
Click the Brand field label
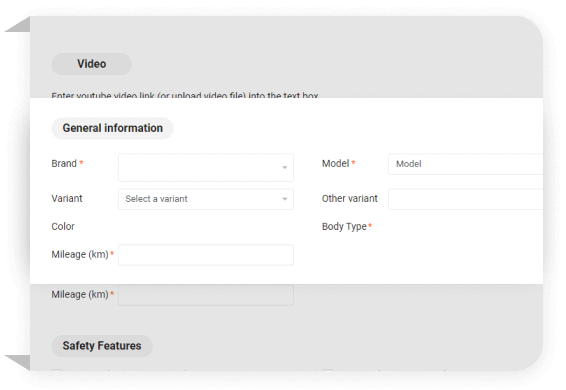click(x=64, y=164)
